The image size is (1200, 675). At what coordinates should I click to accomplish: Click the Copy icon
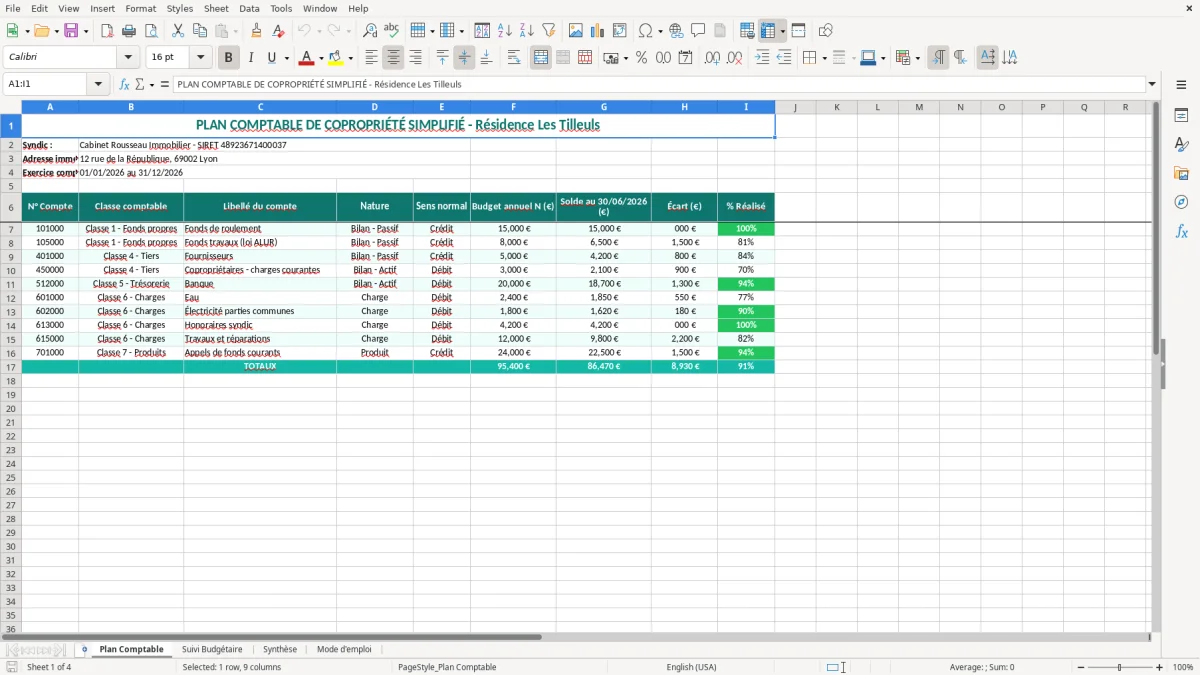point(200,31)
